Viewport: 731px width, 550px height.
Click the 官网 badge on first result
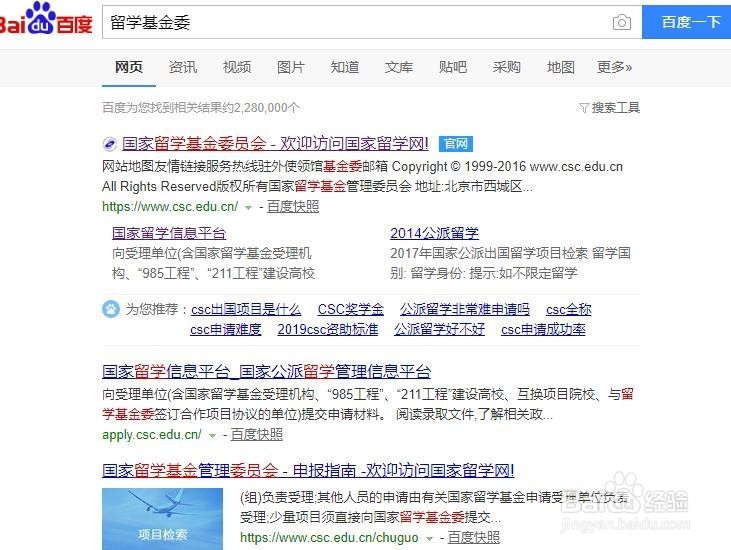click(x=455, y=144)
